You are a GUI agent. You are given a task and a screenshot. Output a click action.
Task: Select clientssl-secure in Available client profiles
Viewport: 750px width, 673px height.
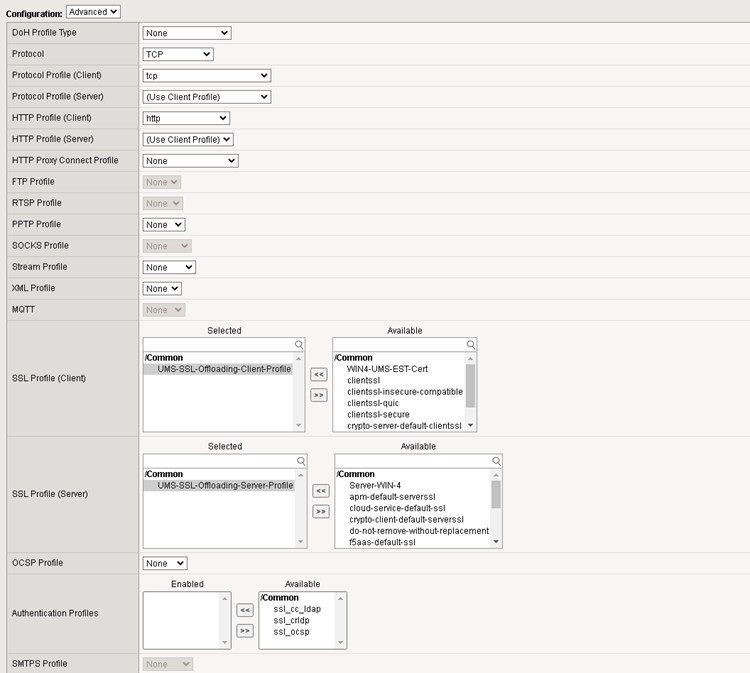(x=382, y=414)
